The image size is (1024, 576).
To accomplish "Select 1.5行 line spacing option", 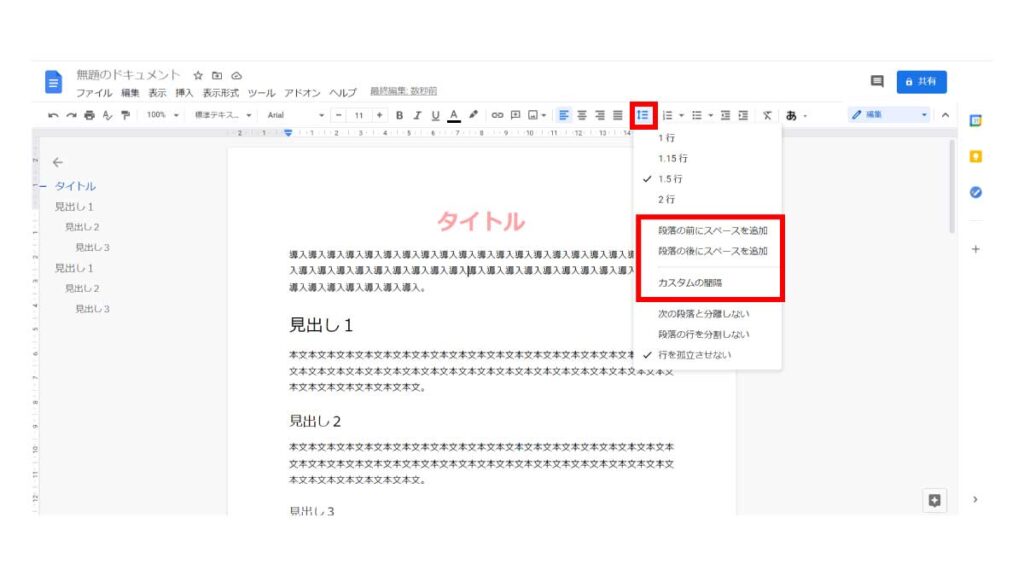I will coord(708,179).
